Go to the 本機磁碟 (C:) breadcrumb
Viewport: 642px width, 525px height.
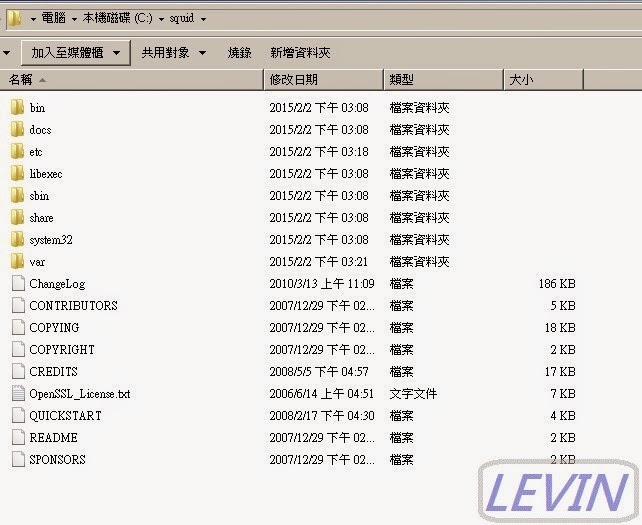[x=118, y=18]
